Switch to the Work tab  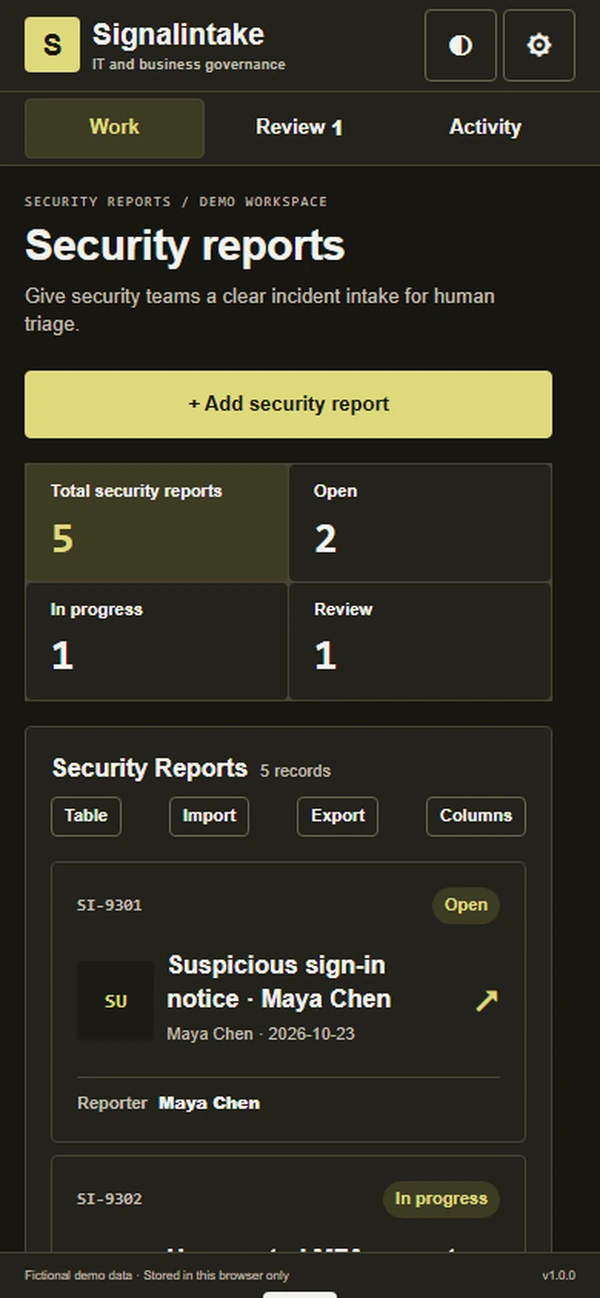click(x=114, y=127)
